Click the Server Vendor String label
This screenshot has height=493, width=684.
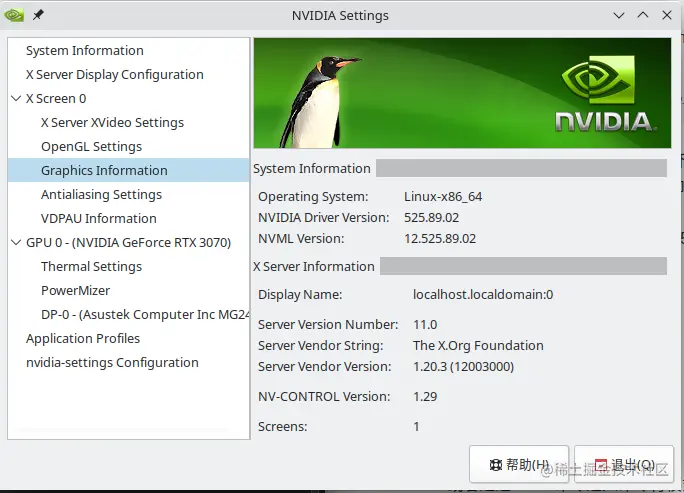pos(321,346)
